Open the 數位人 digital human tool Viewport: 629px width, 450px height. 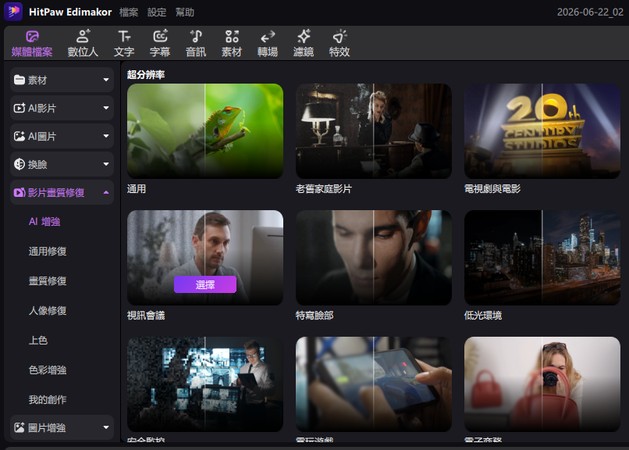pyautogui.click(x=83, y=43)
